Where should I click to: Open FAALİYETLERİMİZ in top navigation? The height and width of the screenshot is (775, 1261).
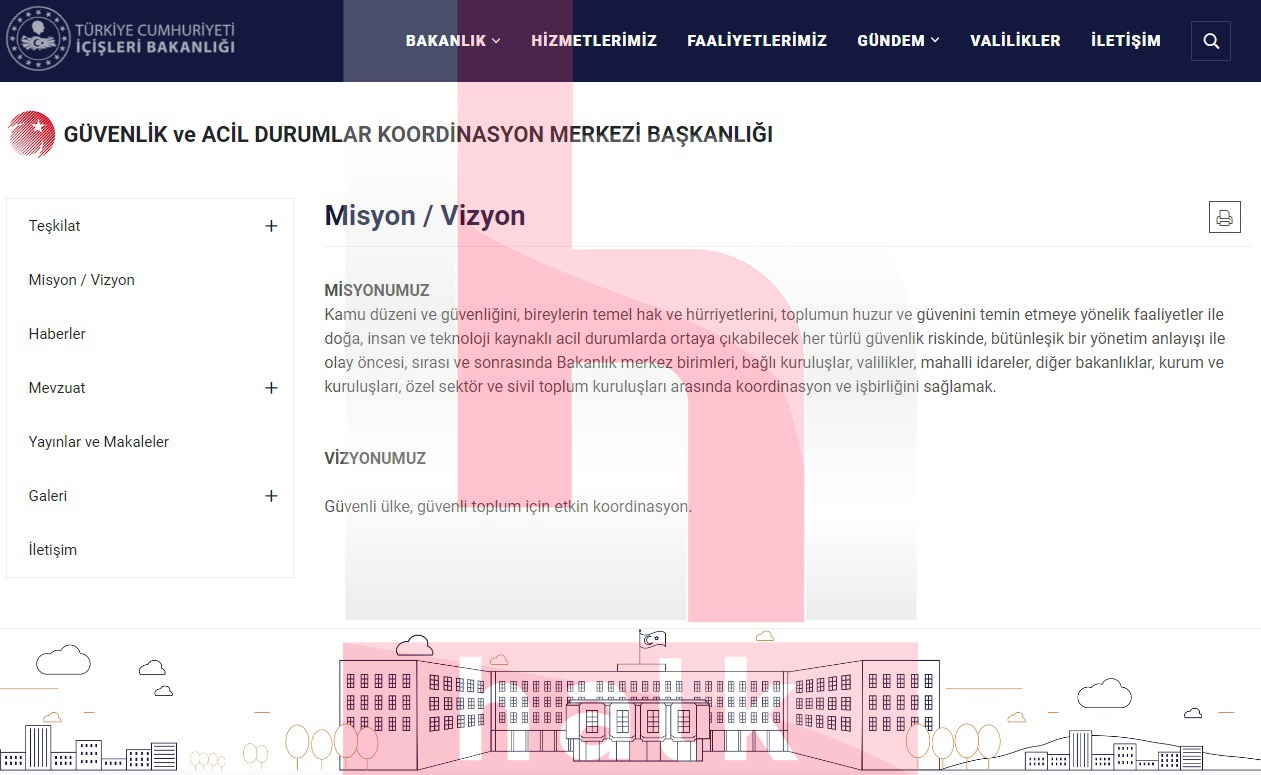(757, 41)
